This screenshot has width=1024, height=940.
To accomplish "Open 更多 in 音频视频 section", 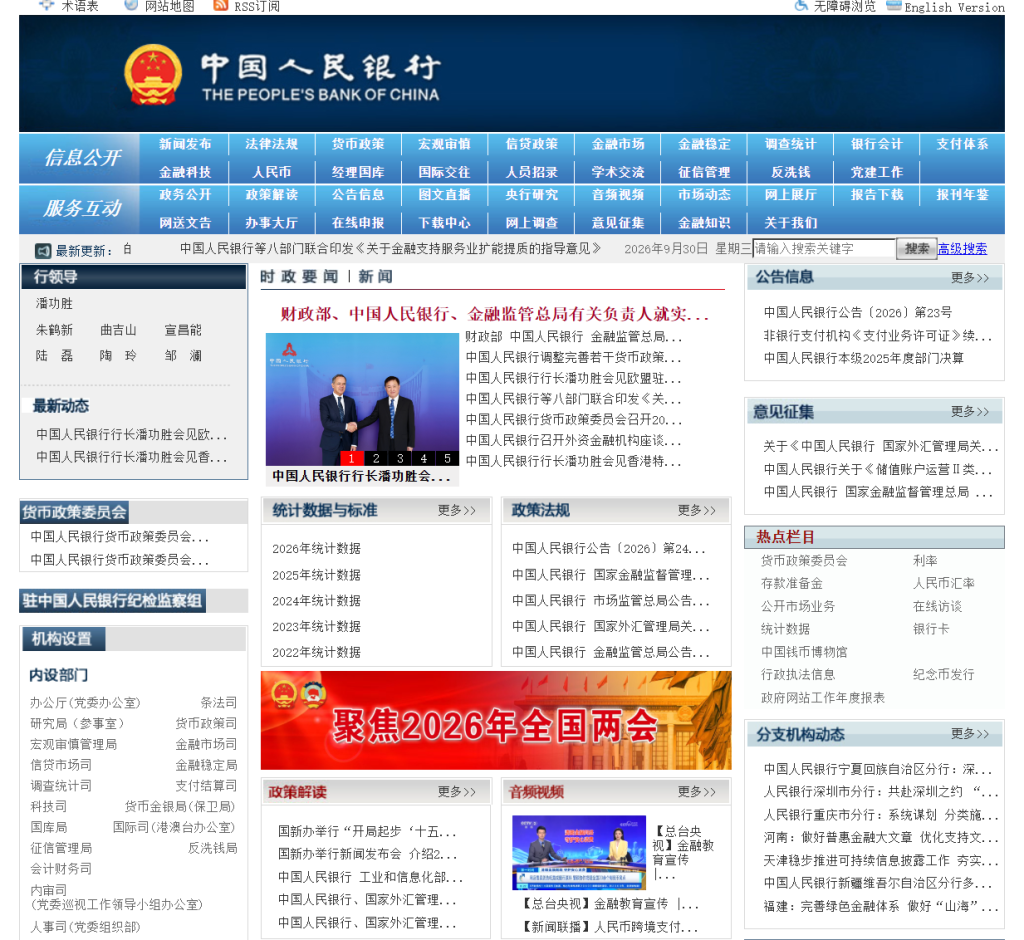I will click(696, 792).
